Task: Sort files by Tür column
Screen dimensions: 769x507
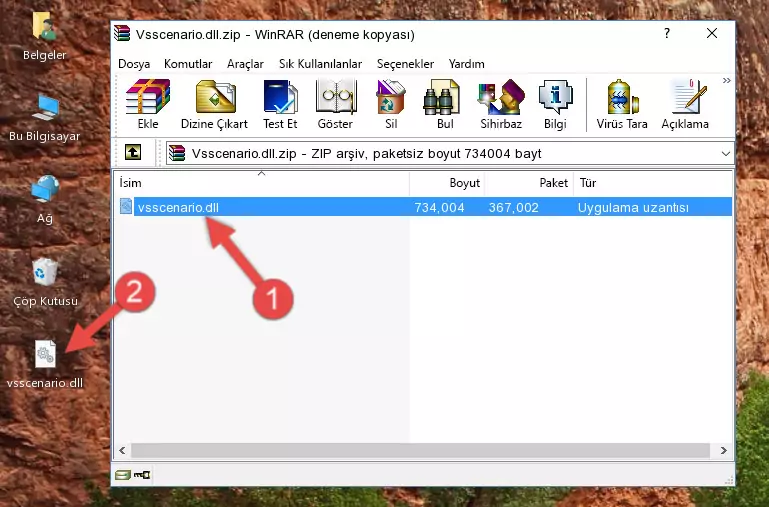Action: click(x=653, y=183)
